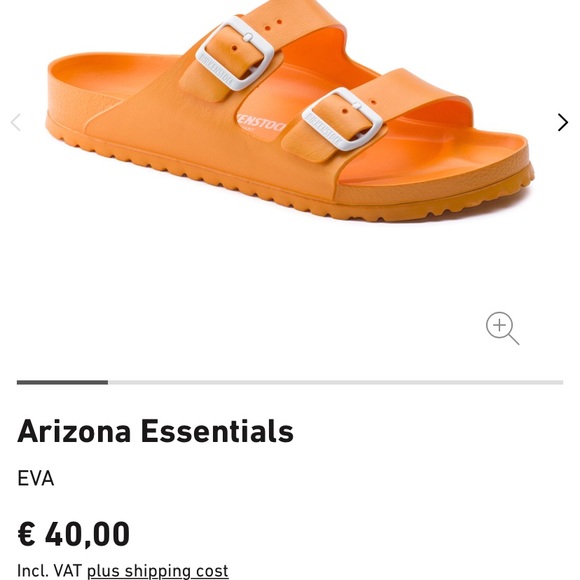Select the Arizona Essentials product title
Screen dimensions: 580x580
coord(155,431)
